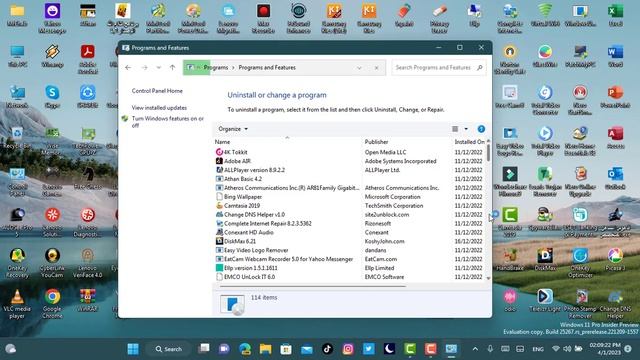Open Instagram from taskbar

click(x=348, y=349)
